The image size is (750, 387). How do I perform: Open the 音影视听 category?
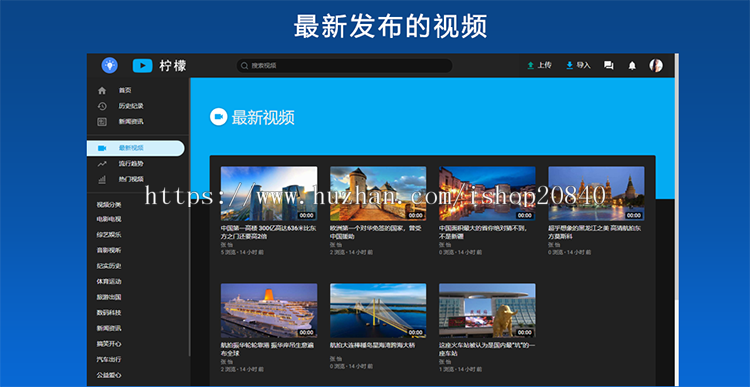[109, 250]
